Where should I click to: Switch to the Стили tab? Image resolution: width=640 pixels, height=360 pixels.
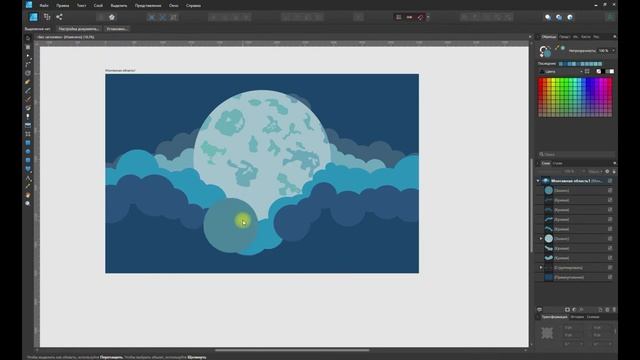point(558,163)
